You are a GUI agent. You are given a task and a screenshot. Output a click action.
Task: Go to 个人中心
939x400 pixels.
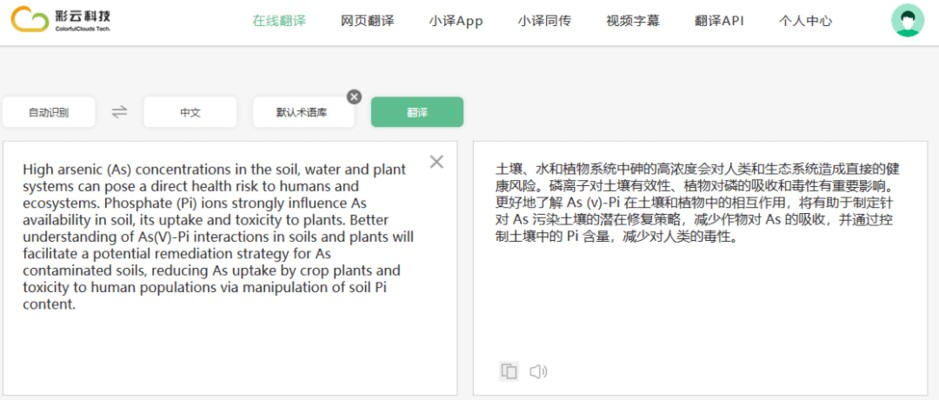[x=805, y=21]
